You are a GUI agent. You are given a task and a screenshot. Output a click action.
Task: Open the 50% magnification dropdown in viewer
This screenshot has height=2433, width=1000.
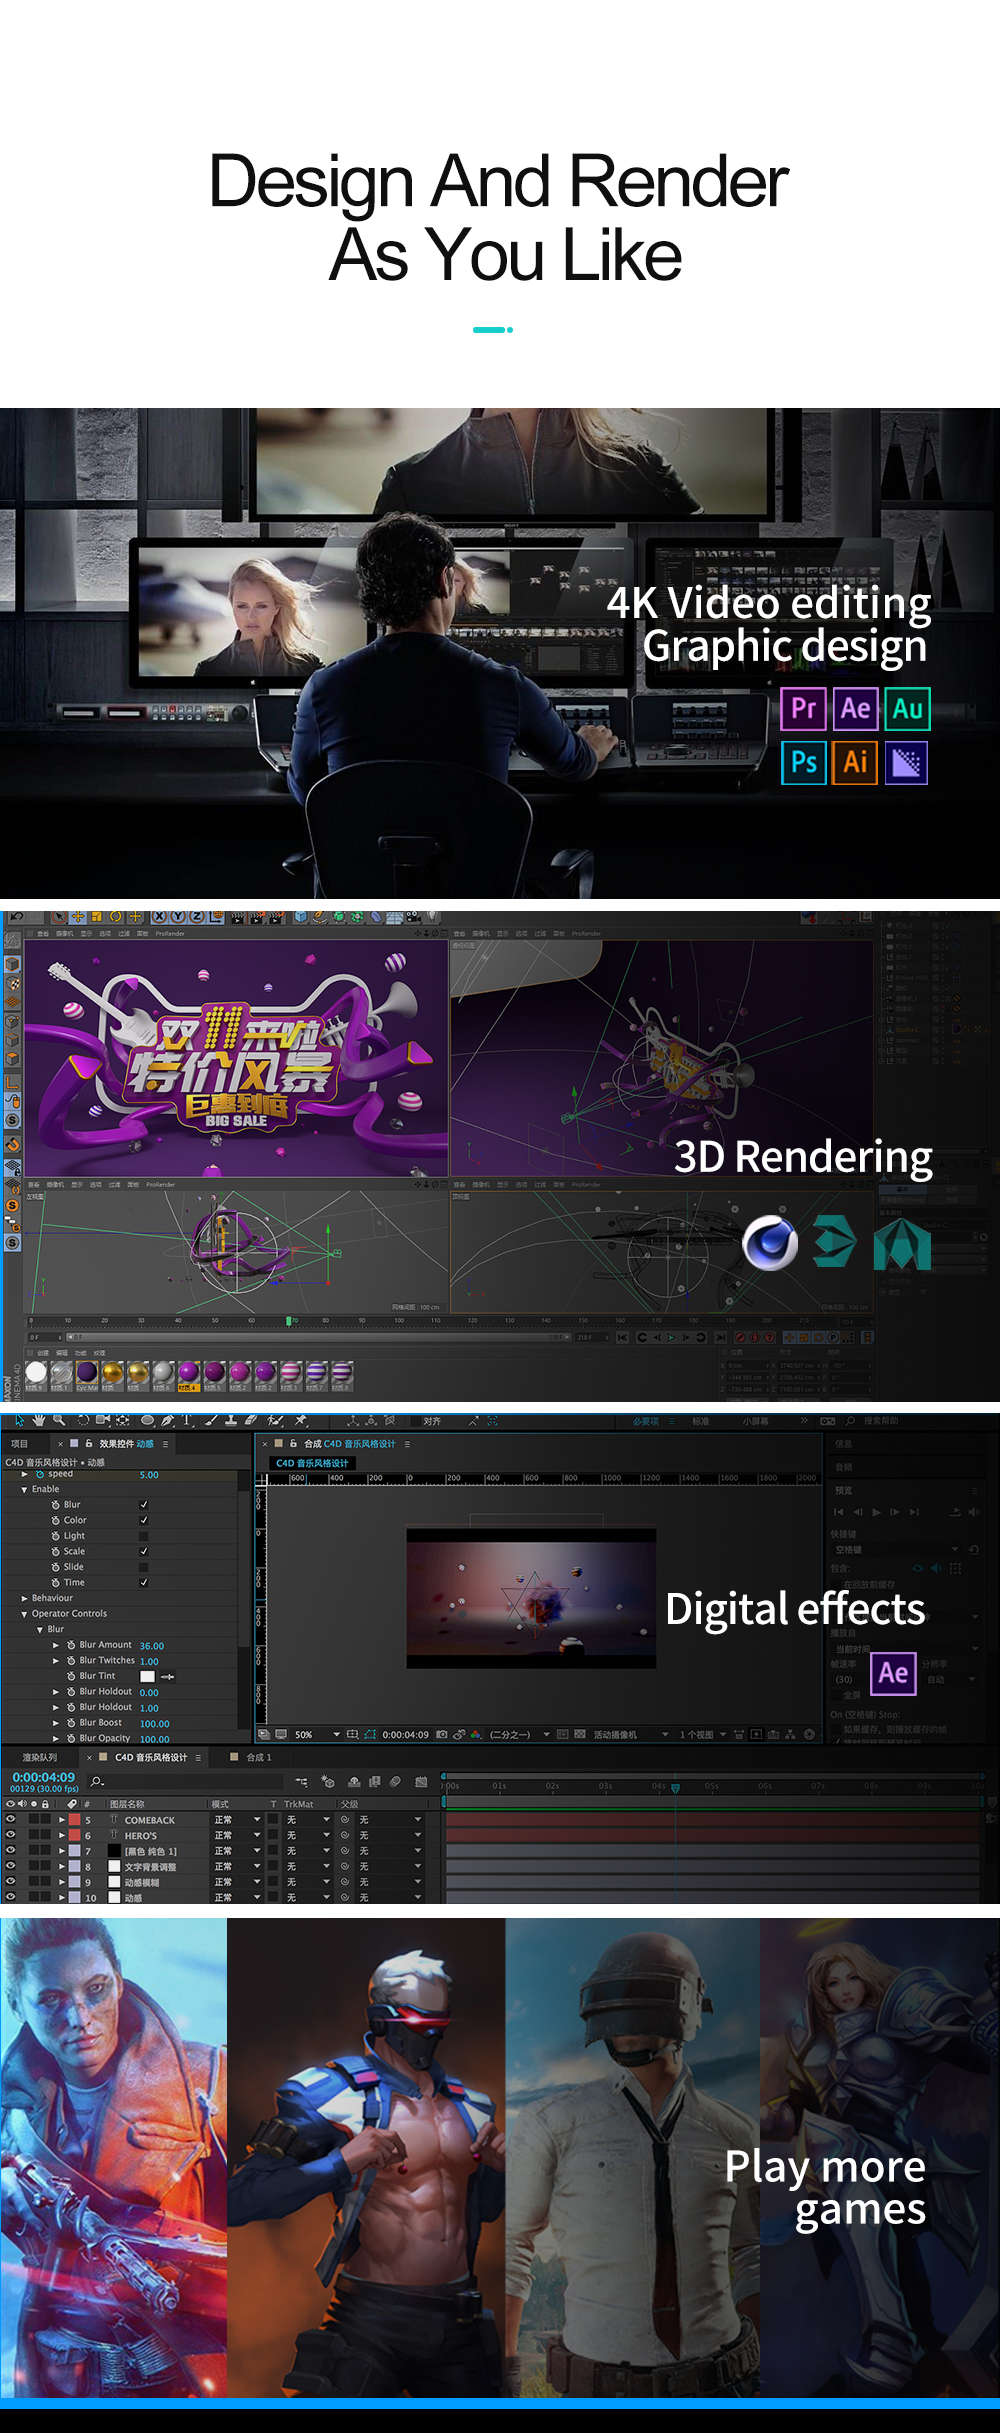[x=336, y=1735]
